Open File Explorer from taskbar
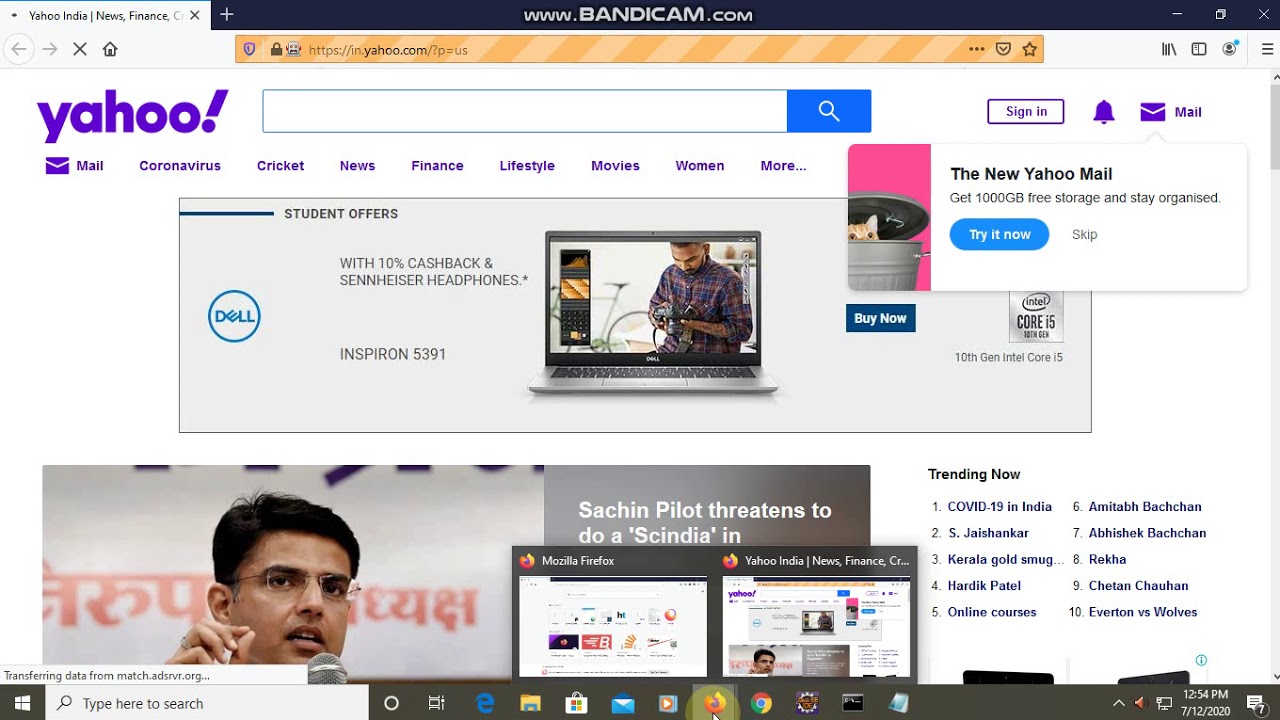Viewport: 1280px width, 720px height. pyautogui.click(x=530, y=703)
